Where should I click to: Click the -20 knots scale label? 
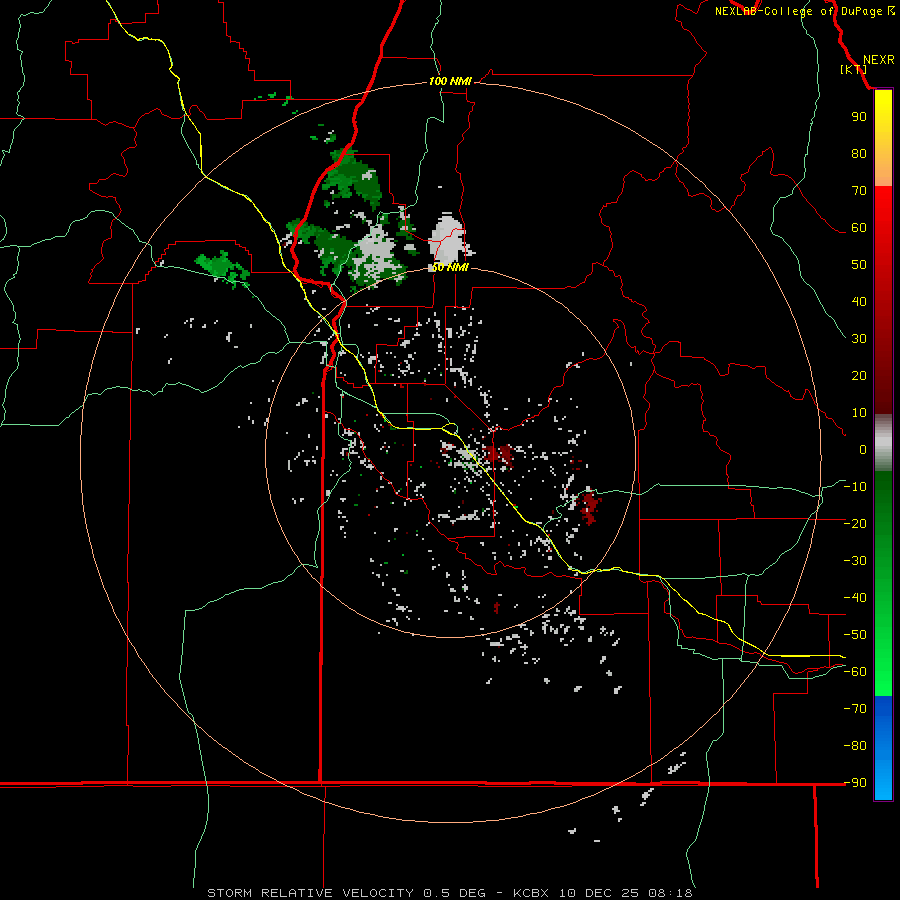point(855,523)
